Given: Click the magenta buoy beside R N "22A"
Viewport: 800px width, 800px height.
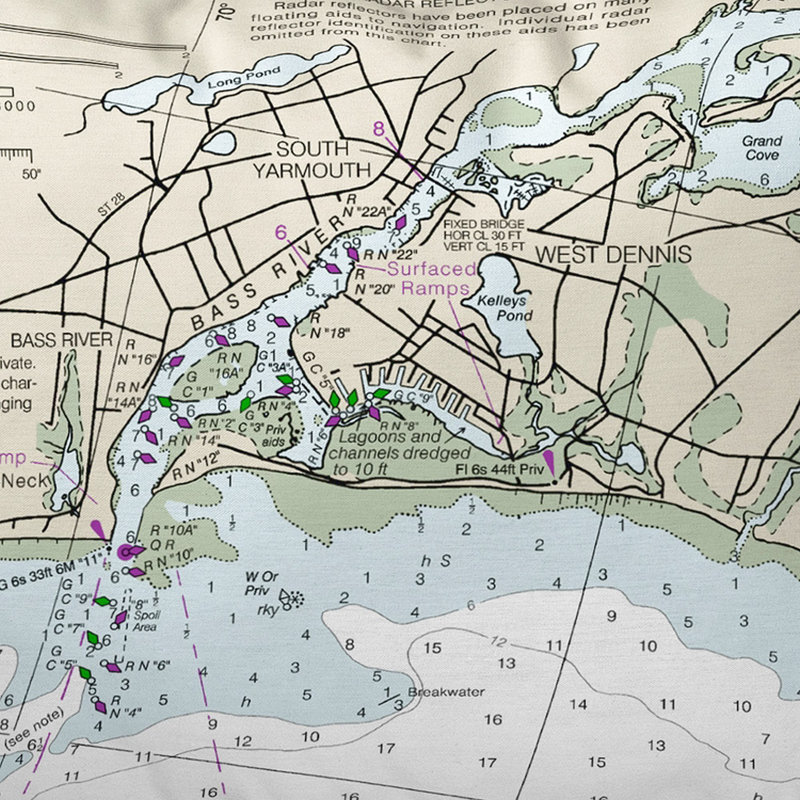Looking at the screenshot, I should [x=400, y=223].
